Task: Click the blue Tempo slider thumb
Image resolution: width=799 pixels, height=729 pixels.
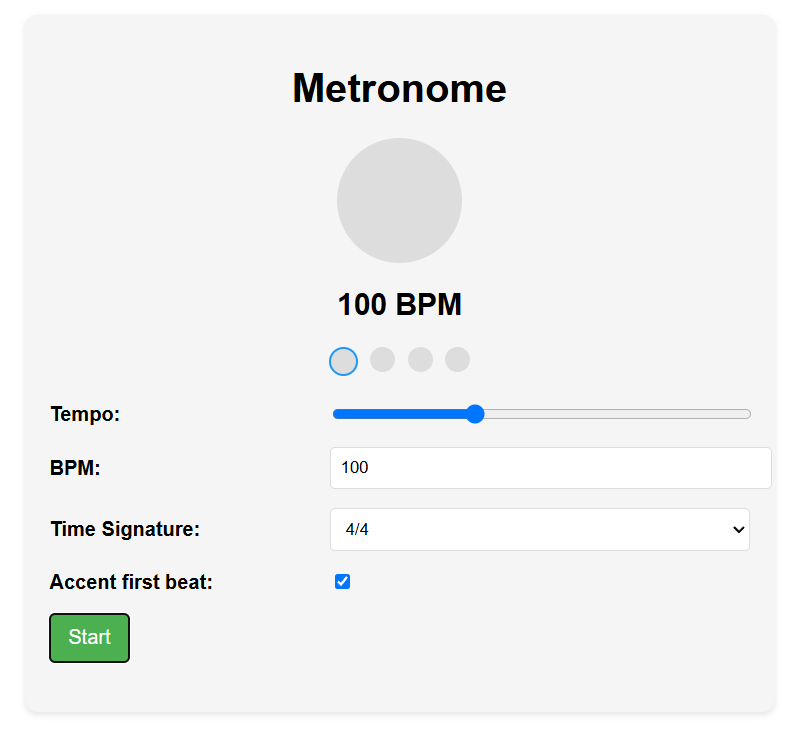Action: coord(475,414)
